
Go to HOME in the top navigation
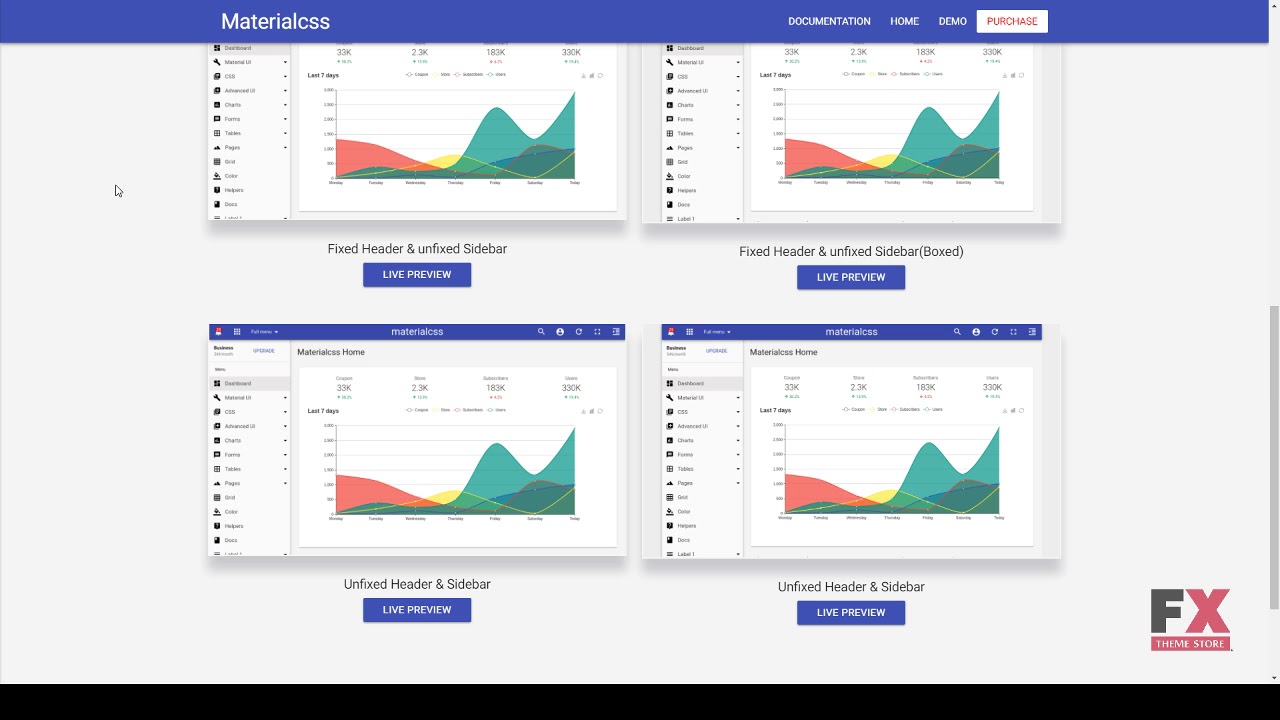click(904, 21)
